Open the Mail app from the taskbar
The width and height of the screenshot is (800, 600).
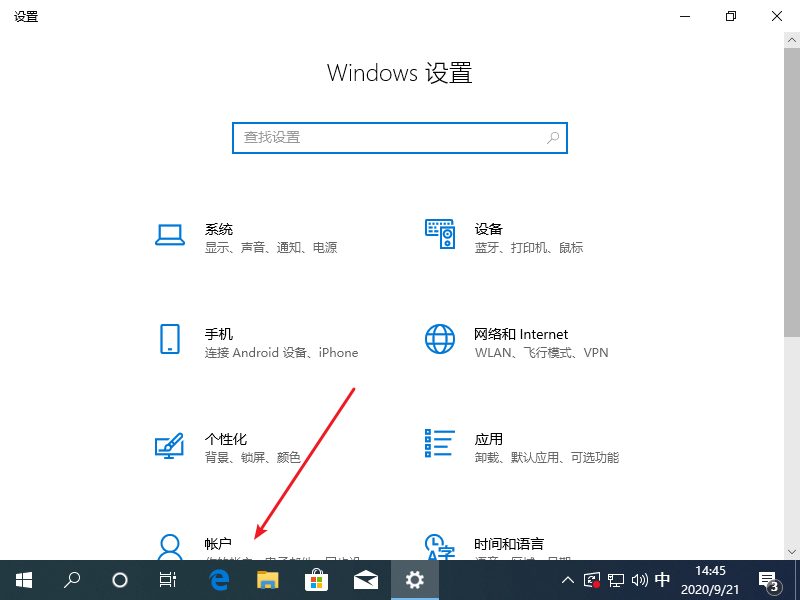click(366, 580)
